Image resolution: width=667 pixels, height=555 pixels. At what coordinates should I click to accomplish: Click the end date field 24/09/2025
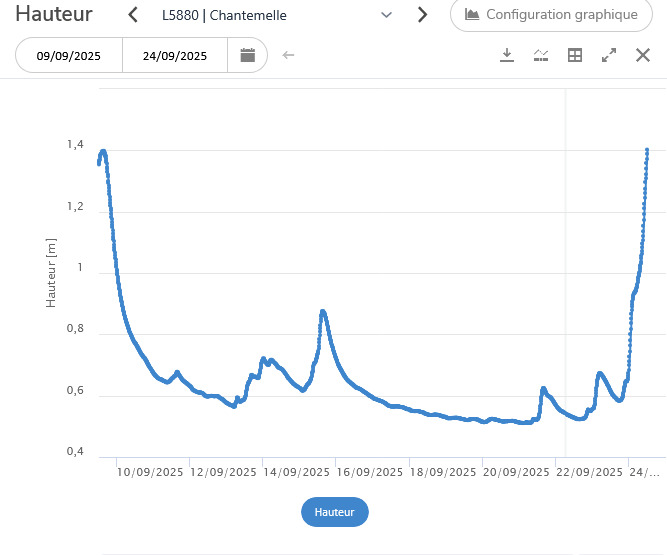pos(175,56)
